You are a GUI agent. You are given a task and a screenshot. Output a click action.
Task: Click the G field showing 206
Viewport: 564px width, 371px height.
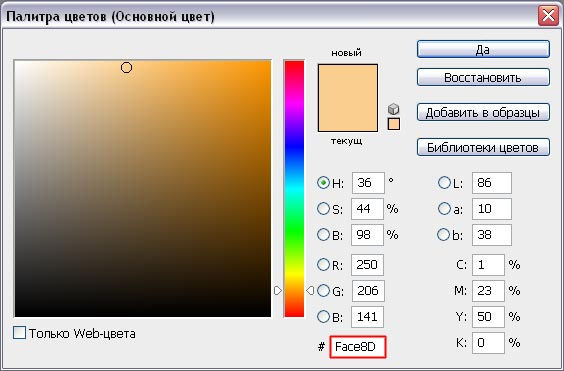click(x=368, y=291)
